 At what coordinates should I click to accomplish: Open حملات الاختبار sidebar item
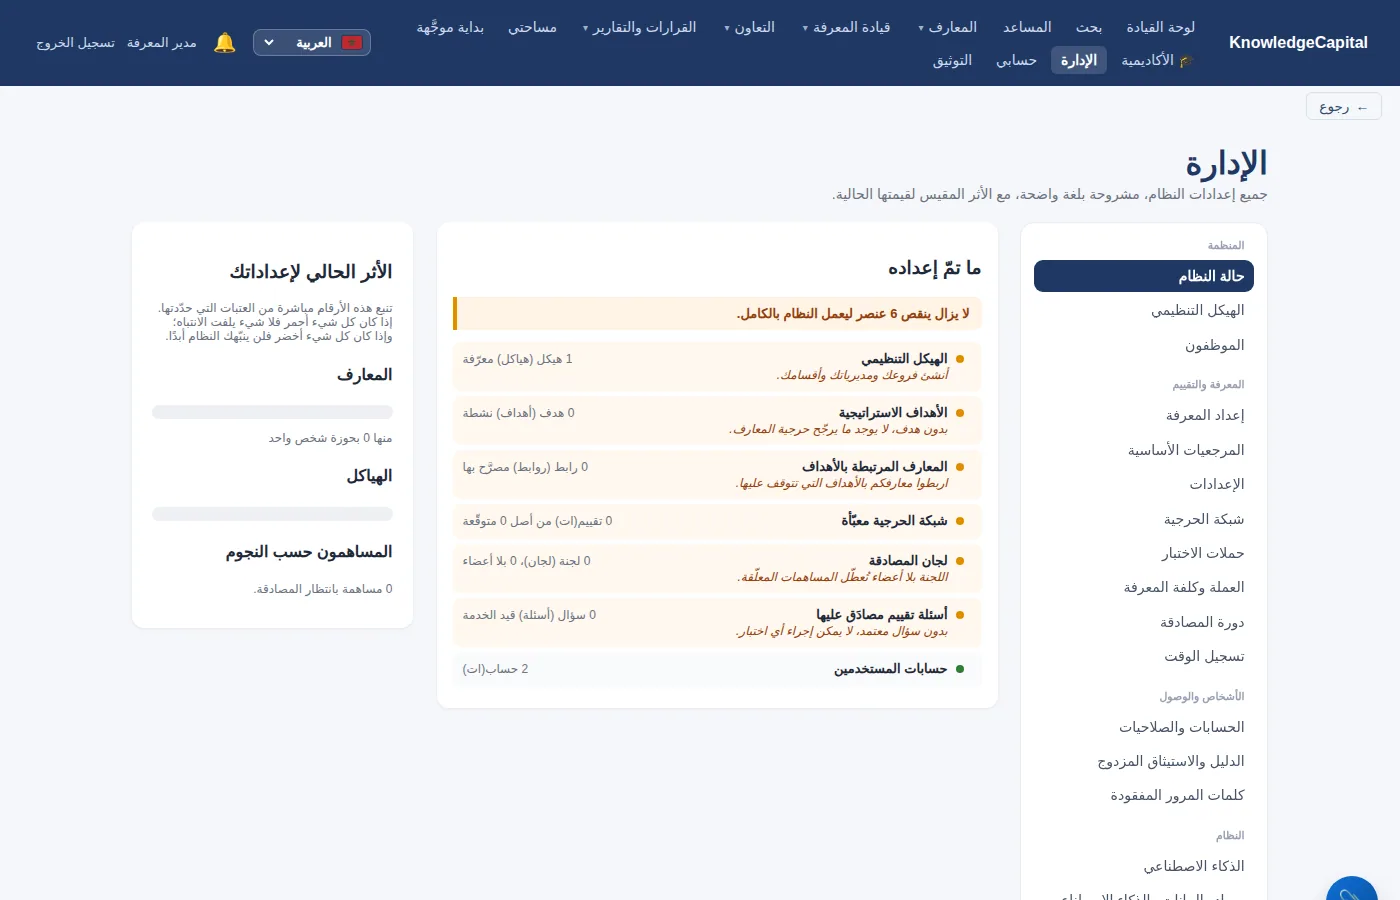pyautogui.click(x=1144, y=553)
